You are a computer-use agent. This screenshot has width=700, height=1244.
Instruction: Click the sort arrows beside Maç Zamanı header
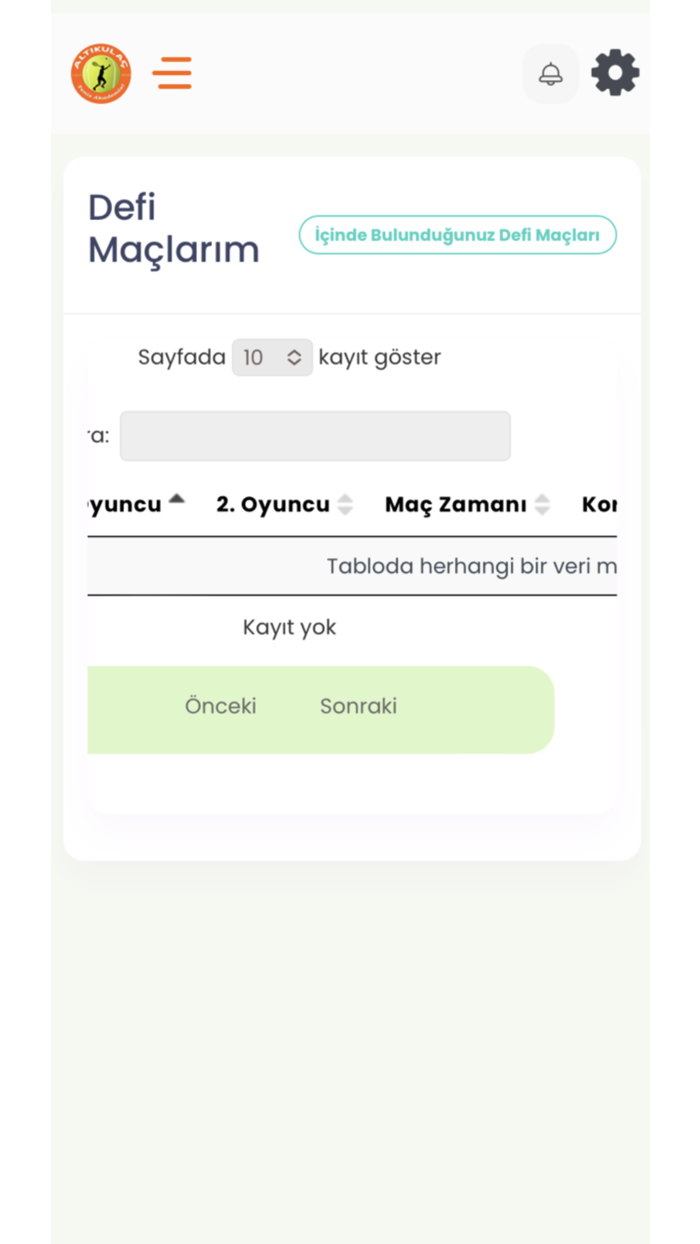point(541,504)
